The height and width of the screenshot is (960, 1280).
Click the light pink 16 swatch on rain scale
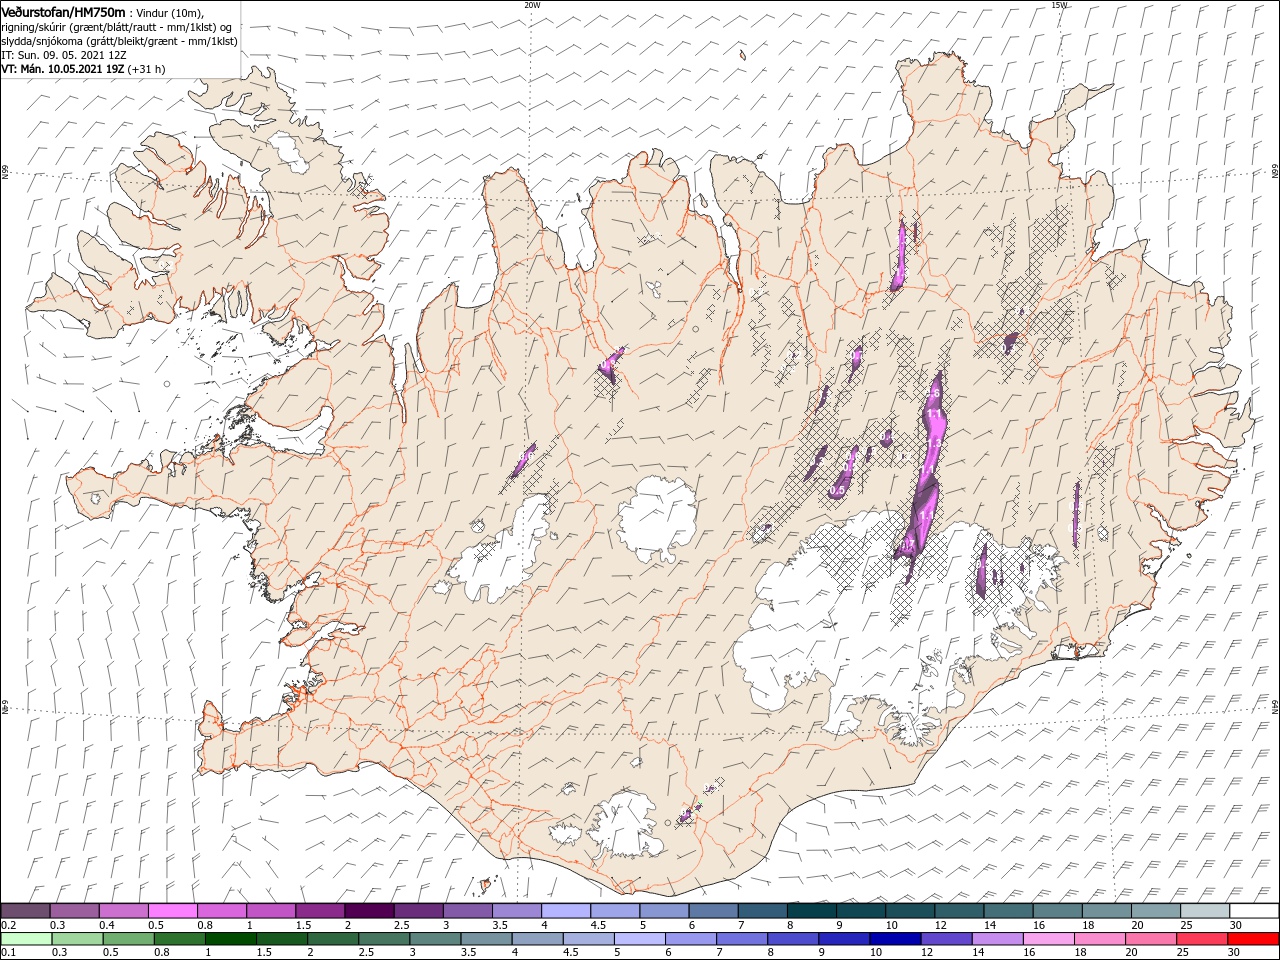[1050, 939]
